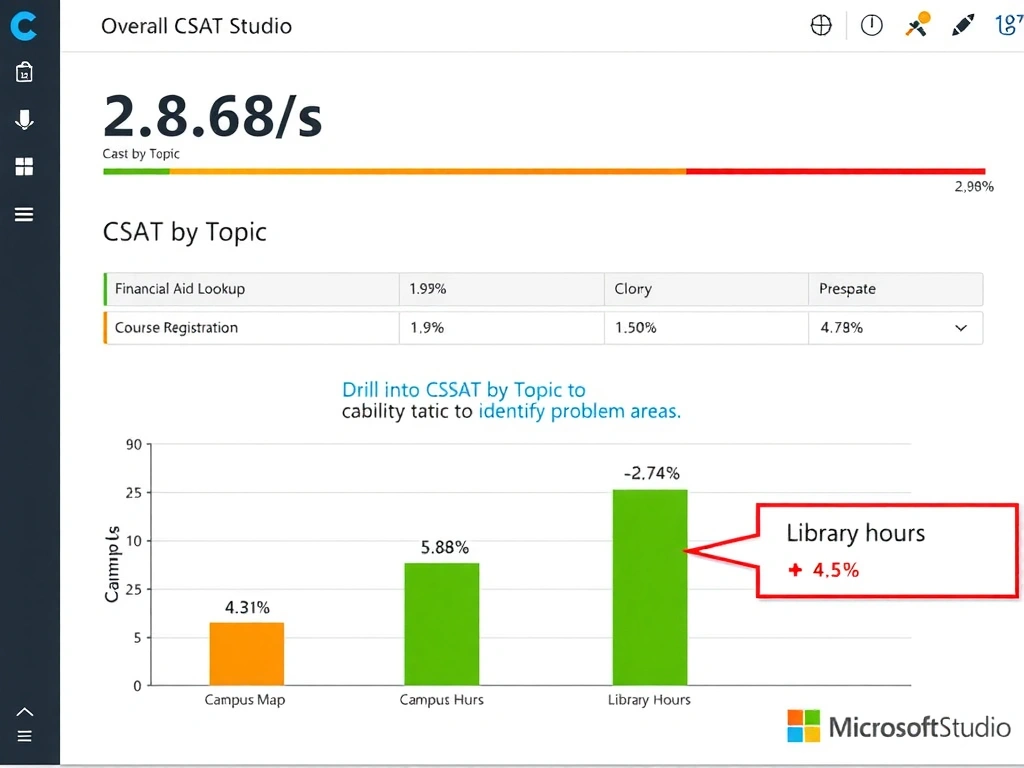Click the MicrosoftStudio logo
The width and height of the screenshot is (1024, 768).
(x=899, y=726)
